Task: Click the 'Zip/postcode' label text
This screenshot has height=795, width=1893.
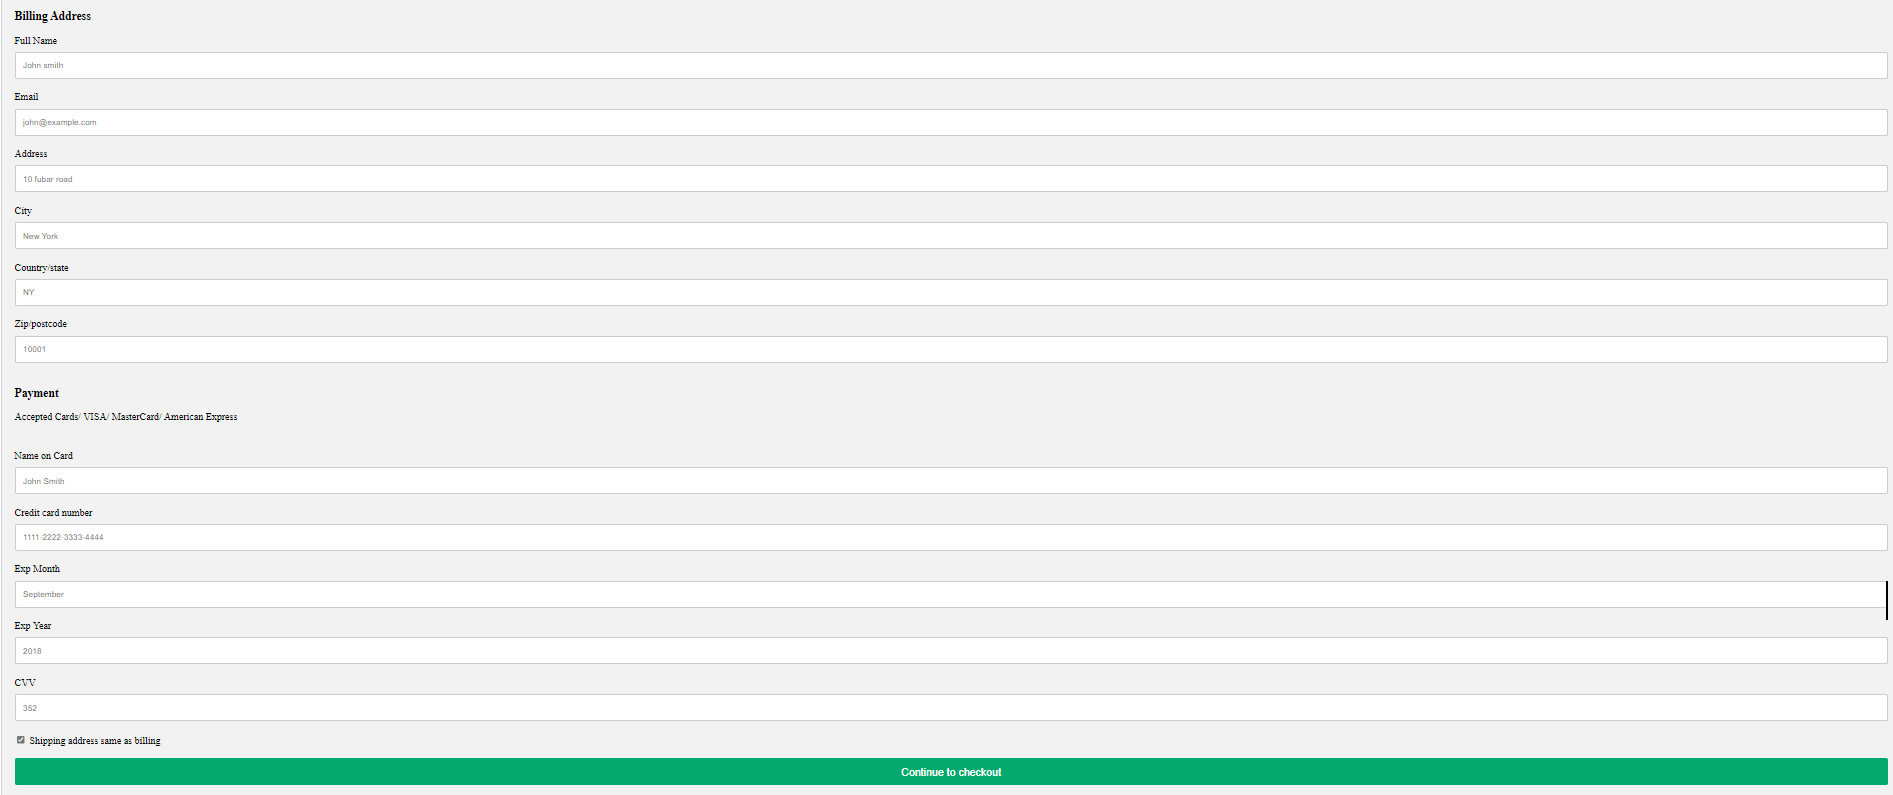Action: (x=40, y=324)
